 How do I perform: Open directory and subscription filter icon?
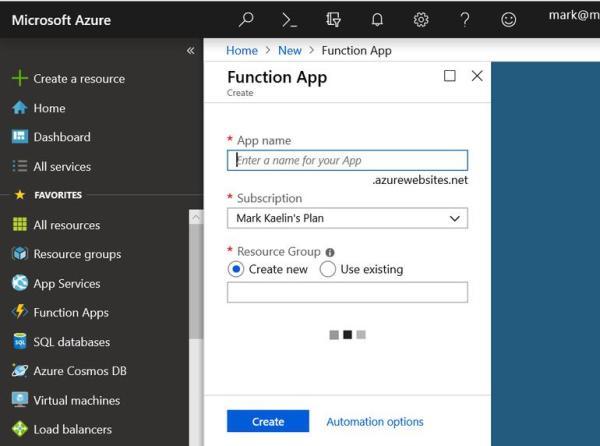pyautogui.click(x=333, y=20)
